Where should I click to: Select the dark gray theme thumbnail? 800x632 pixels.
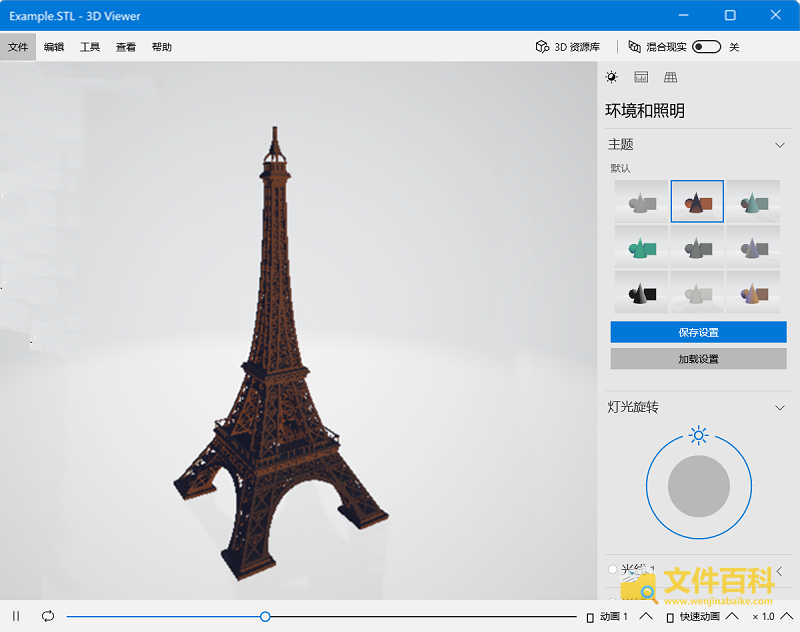(x=697, y=247)
